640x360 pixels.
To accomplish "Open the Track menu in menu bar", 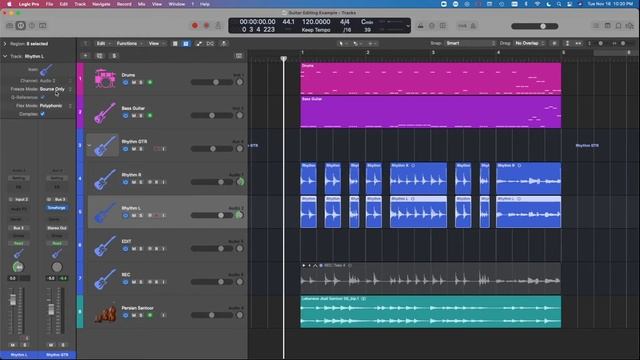I will 80,4.
